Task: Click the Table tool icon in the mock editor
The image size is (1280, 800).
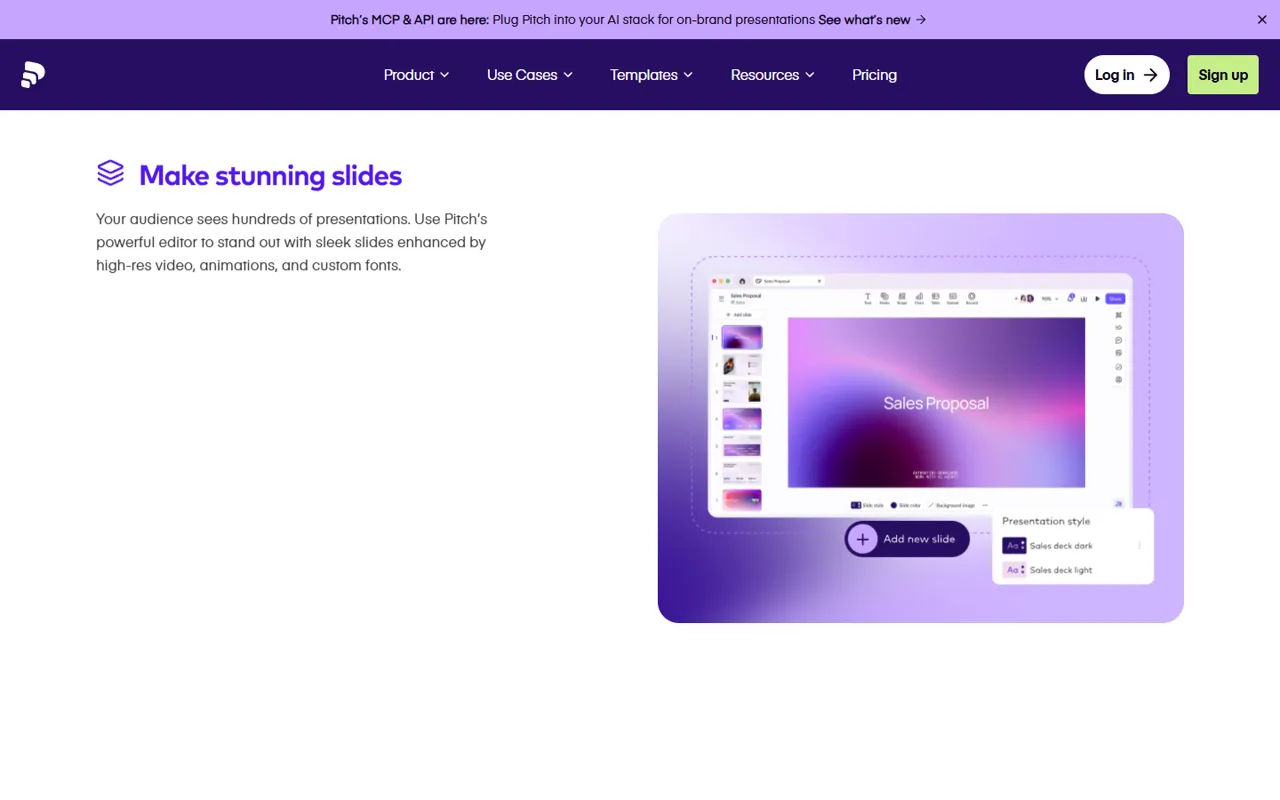Action: 935,298
